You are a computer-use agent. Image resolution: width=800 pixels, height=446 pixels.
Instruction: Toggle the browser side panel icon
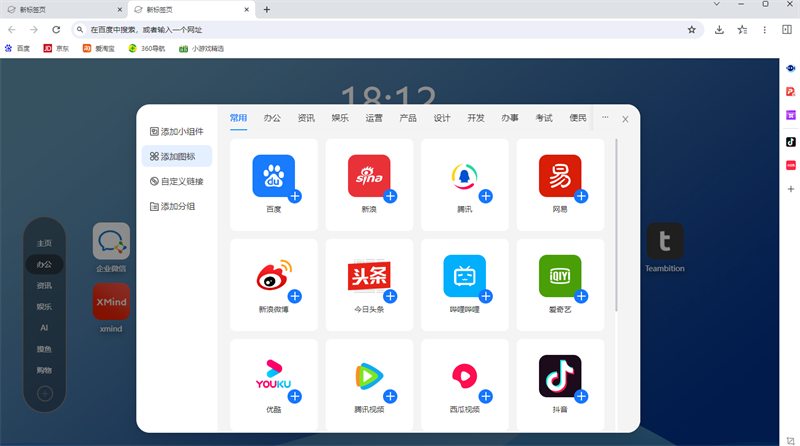(787, 30)
